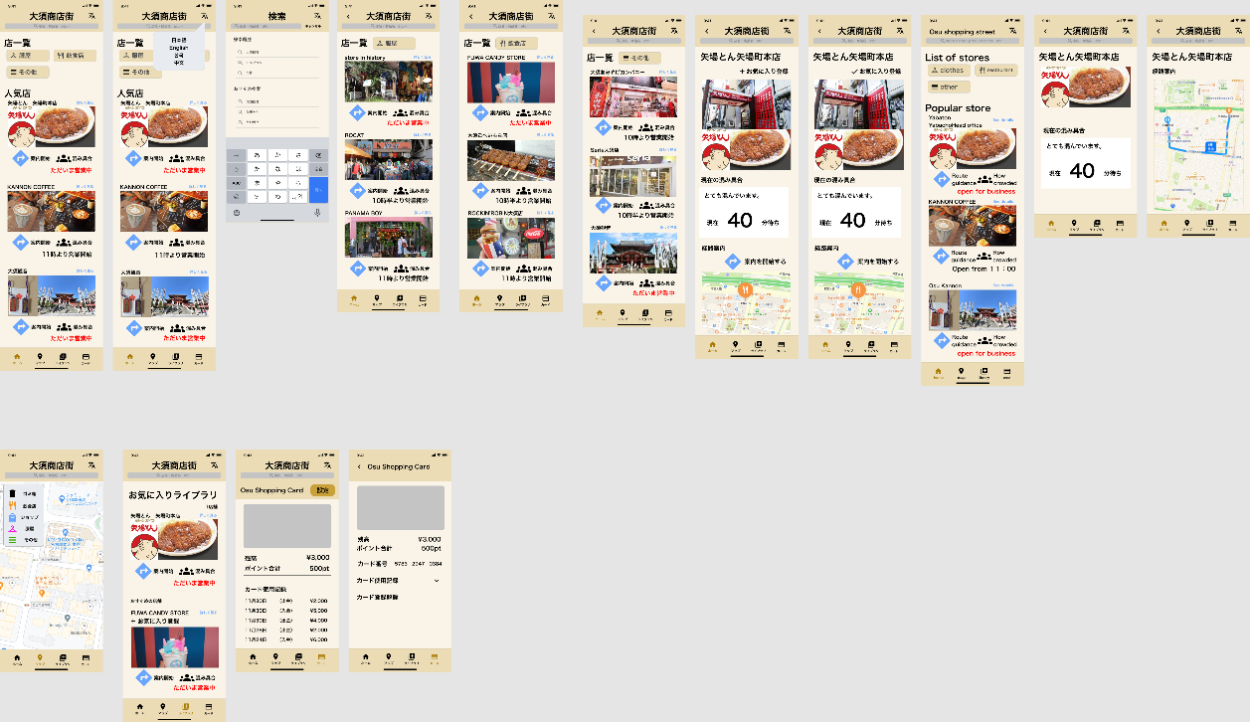Click 'See details' link for Osu Kannon
This screenshot has height=722, width=1250.
[x=1003, y=285]
